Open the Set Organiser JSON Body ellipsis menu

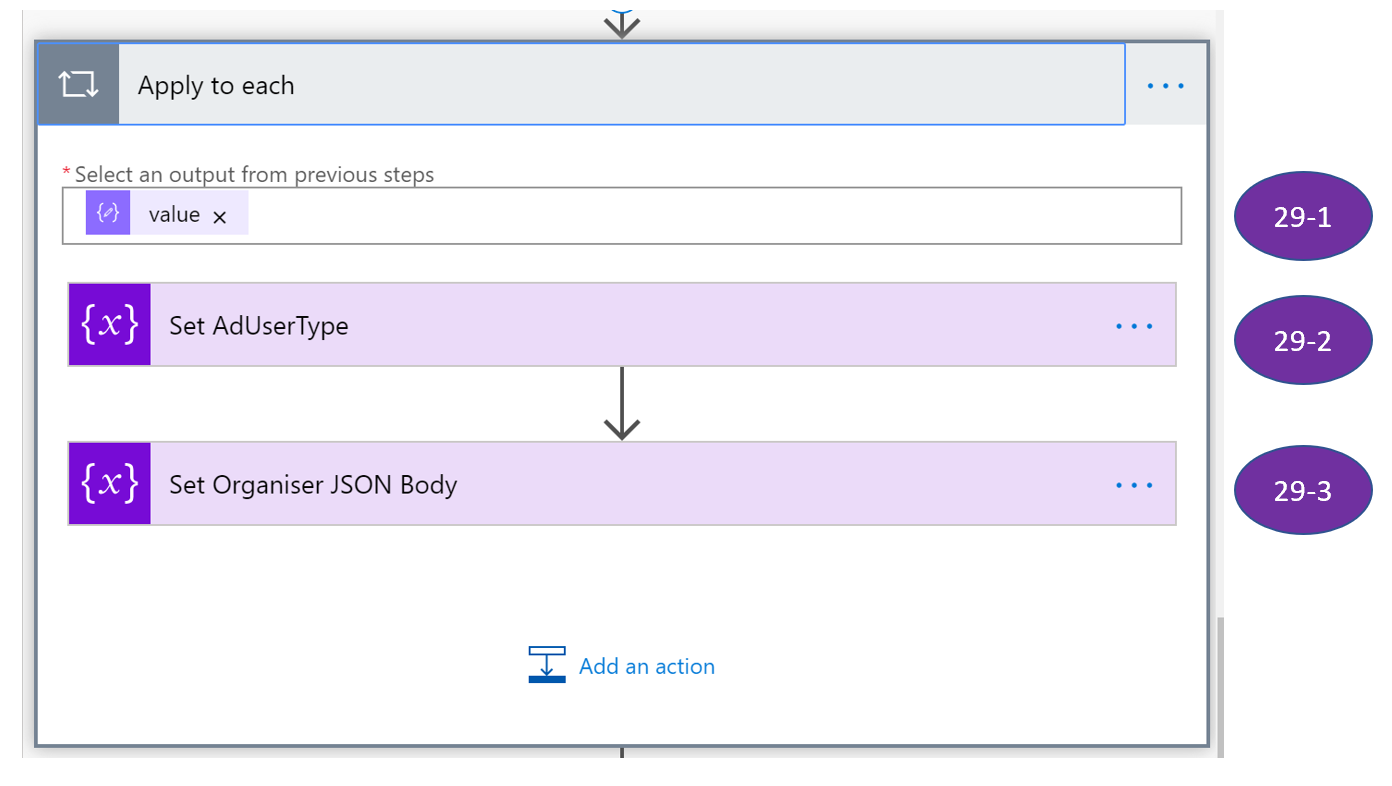point(1134,485)
